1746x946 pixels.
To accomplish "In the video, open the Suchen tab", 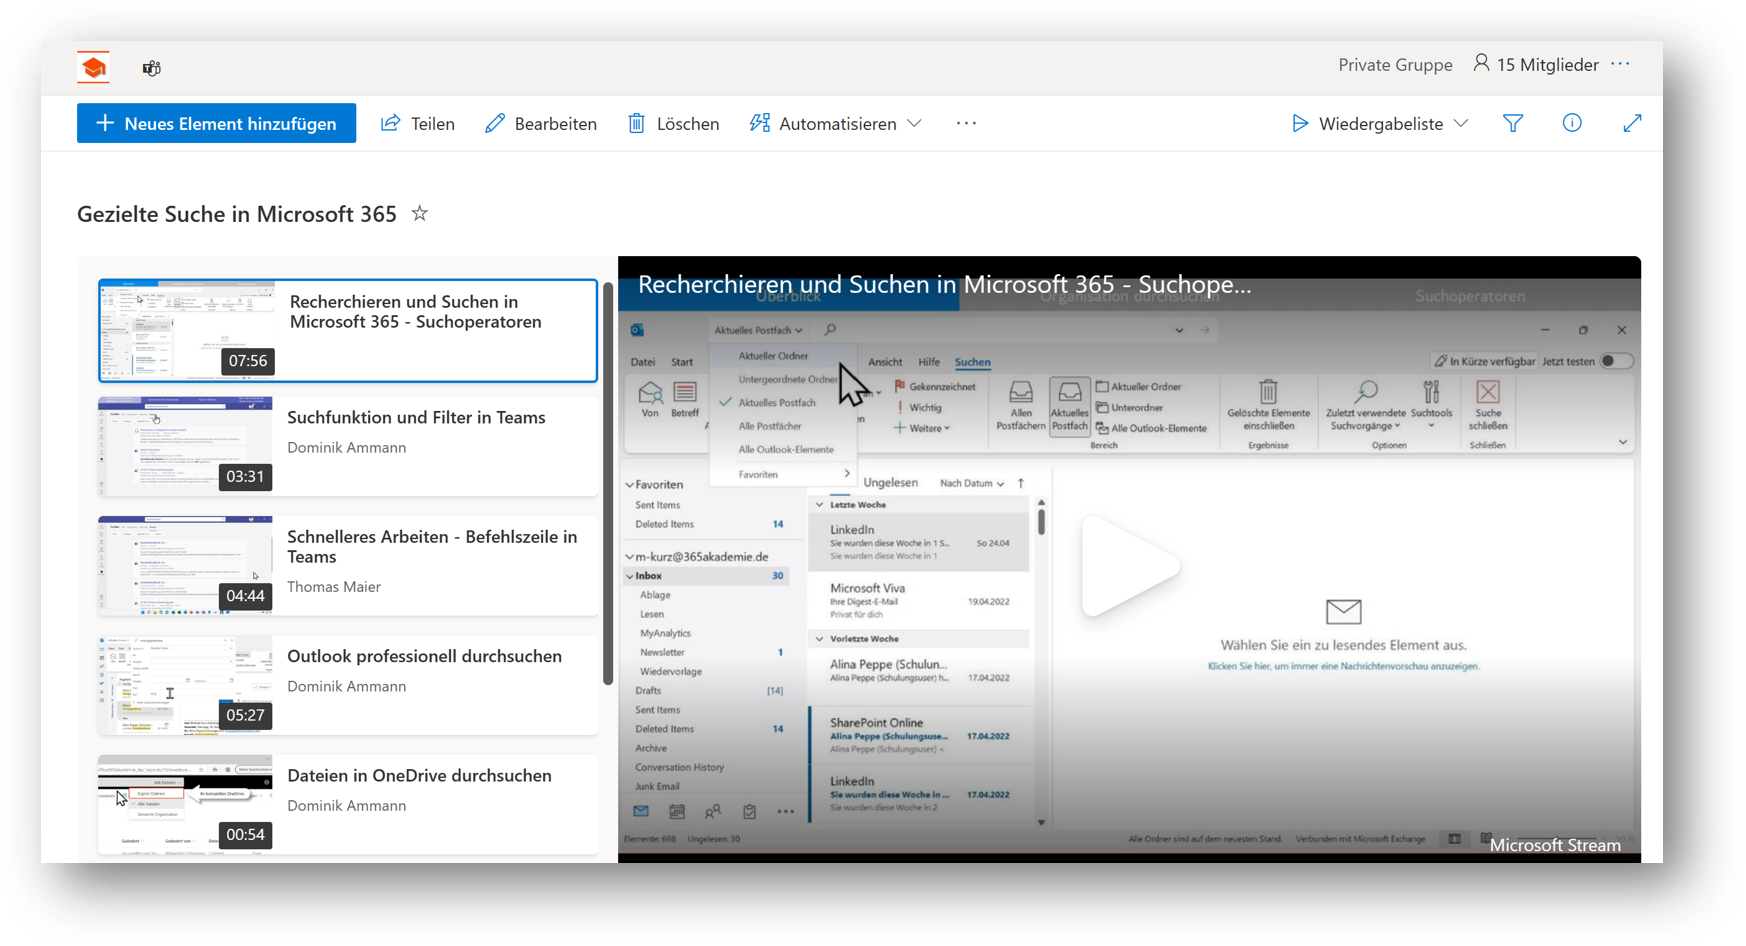I will tap(972, 362).
